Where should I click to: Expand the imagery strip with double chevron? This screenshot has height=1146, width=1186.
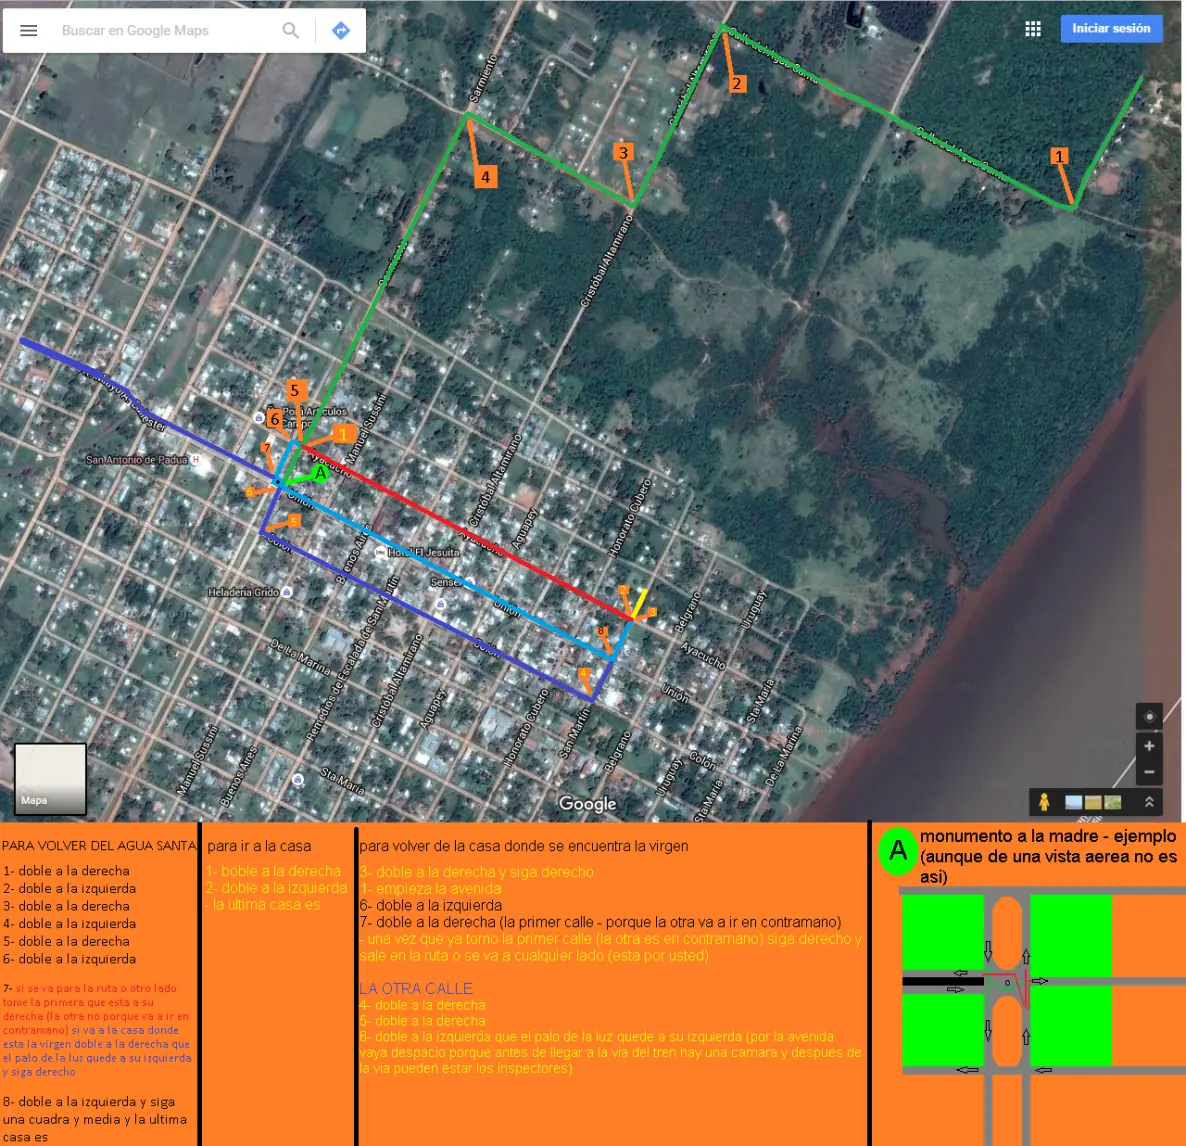click(x=1149, y=802)
